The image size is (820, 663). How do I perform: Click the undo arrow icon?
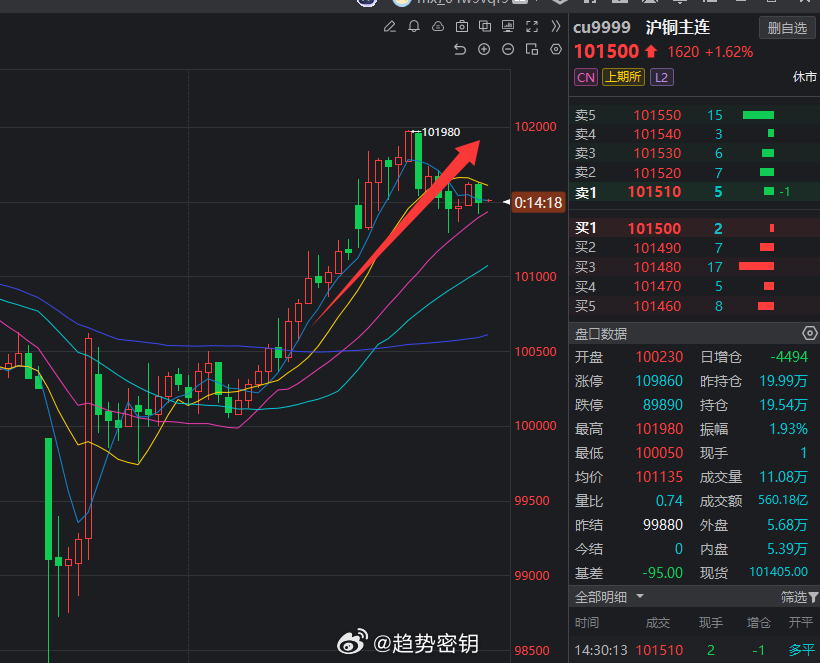pyautogui.click(x=460, y=49)
